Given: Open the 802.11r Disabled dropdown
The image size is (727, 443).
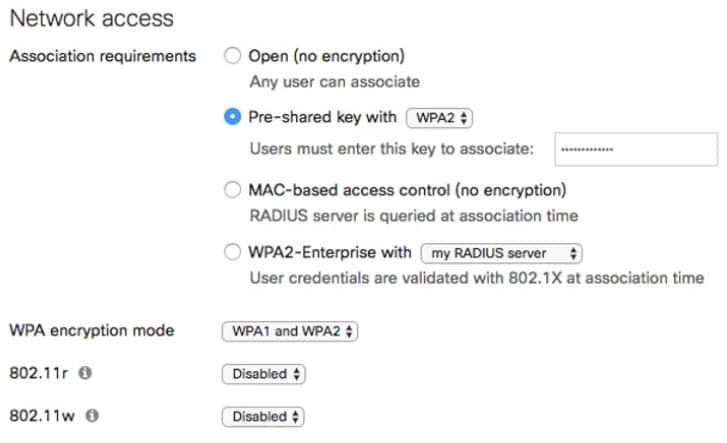Looking at the screenshot, I should coord(263,374).
